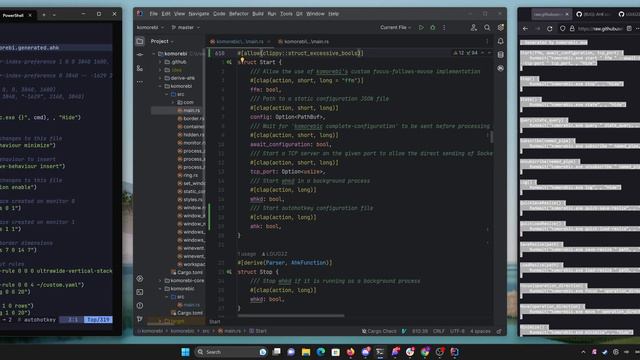Open the Structure tool window in left stripe
Image resolution: width=640 pixels, height=360 pixels.
tap(140, 68)
